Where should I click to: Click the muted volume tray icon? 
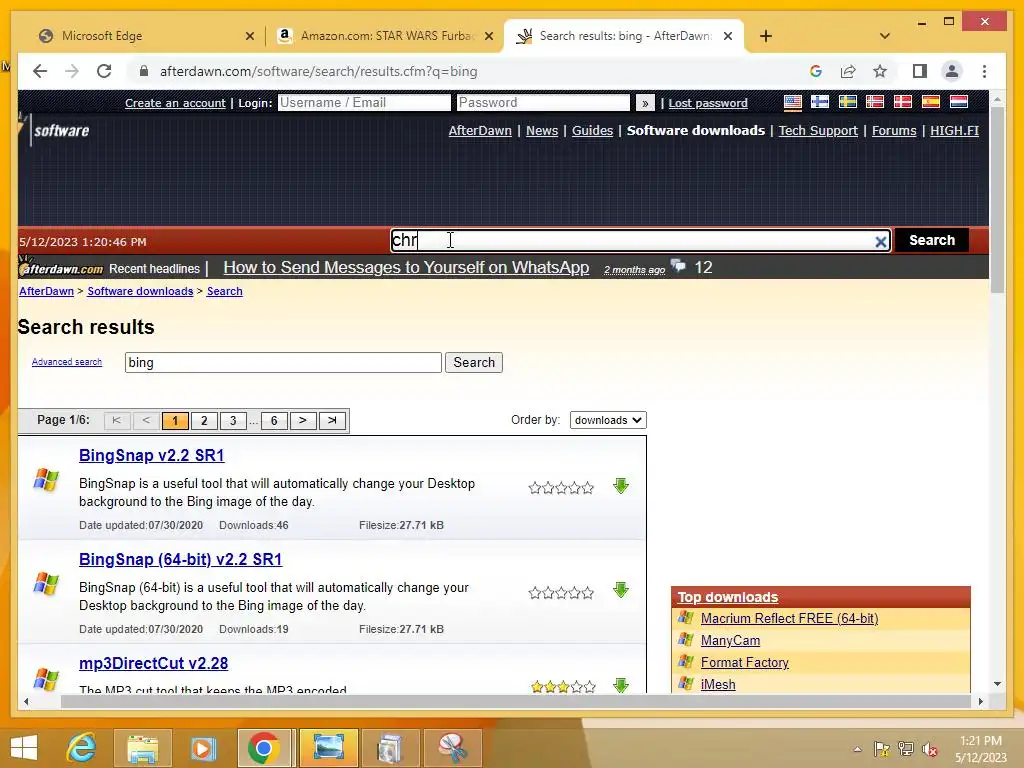coord(930,749)
